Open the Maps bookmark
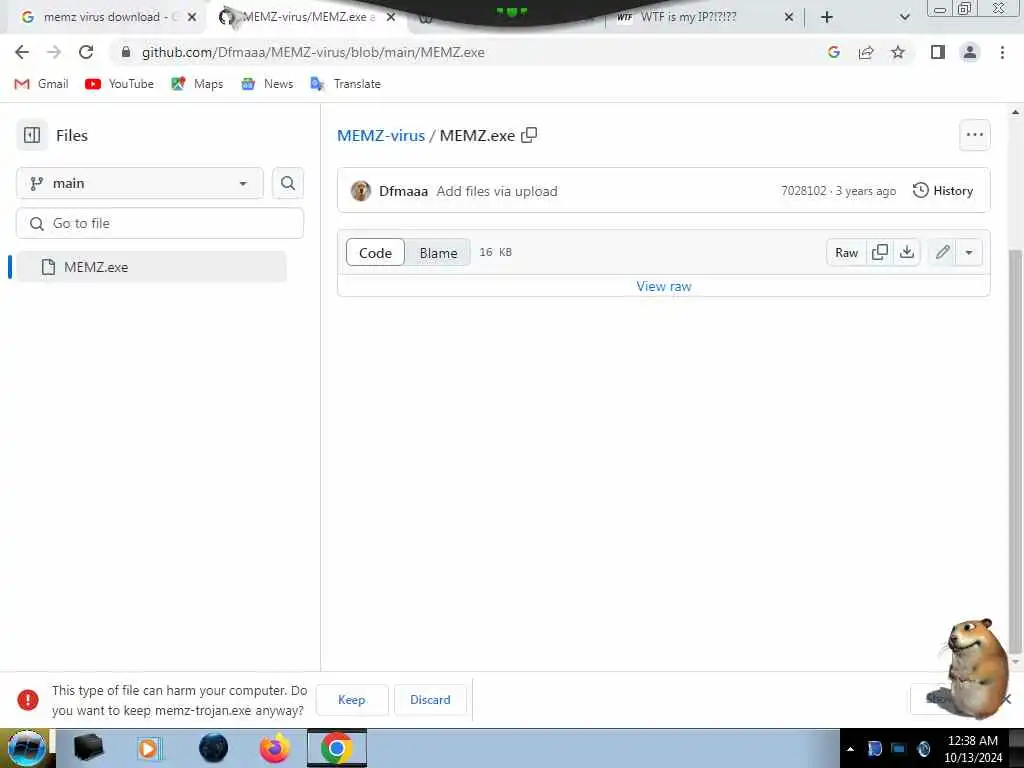 tap(197, 84)
